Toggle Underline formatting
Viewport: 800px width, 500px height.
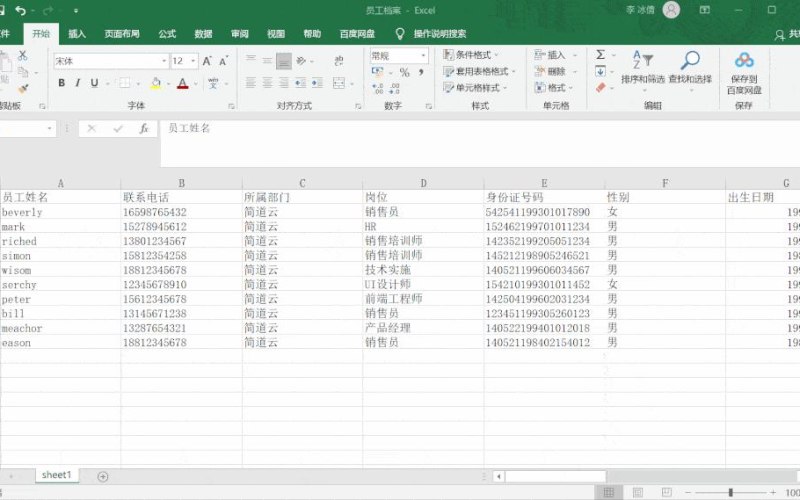pyautogui.click(x=94, y=83)
